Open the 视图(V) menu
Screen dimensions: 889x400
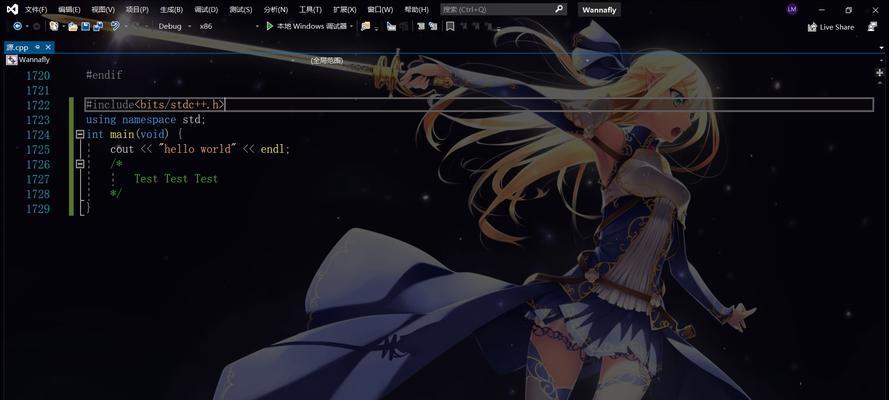tap(103, 10)
